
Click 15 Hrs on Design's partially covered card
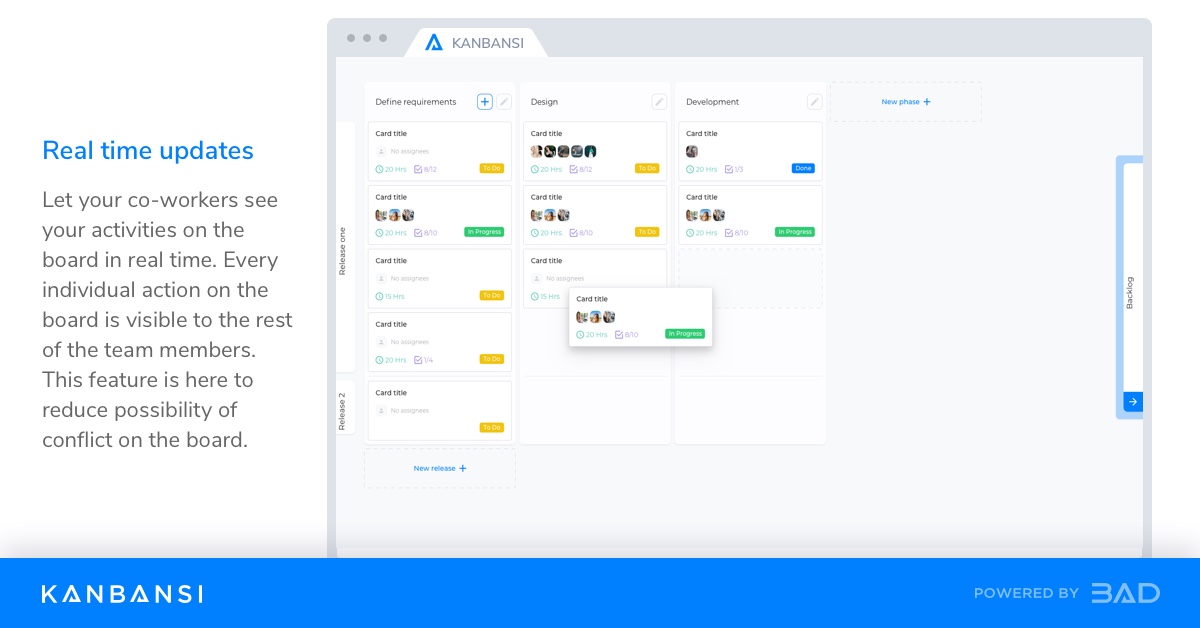point(546,297)
